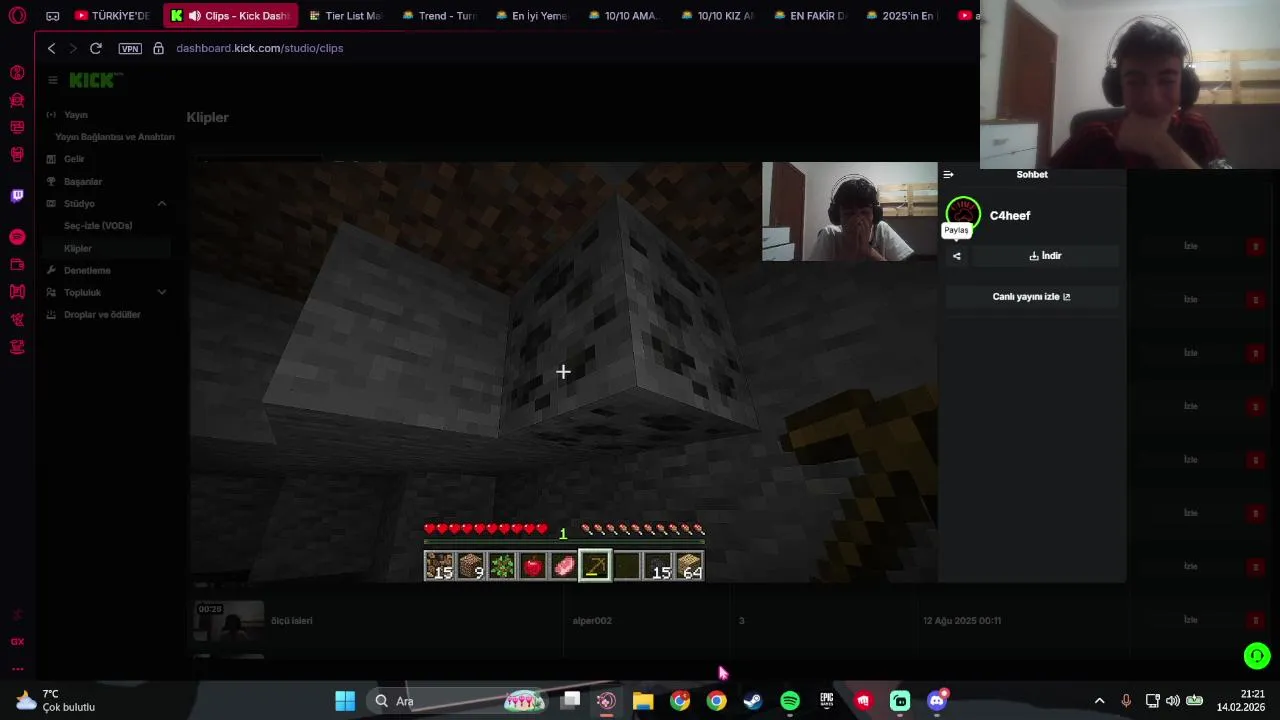Switch to the EN FAKİR tab
Viewport: 1280px width, 720px height.
coord(810,16)
